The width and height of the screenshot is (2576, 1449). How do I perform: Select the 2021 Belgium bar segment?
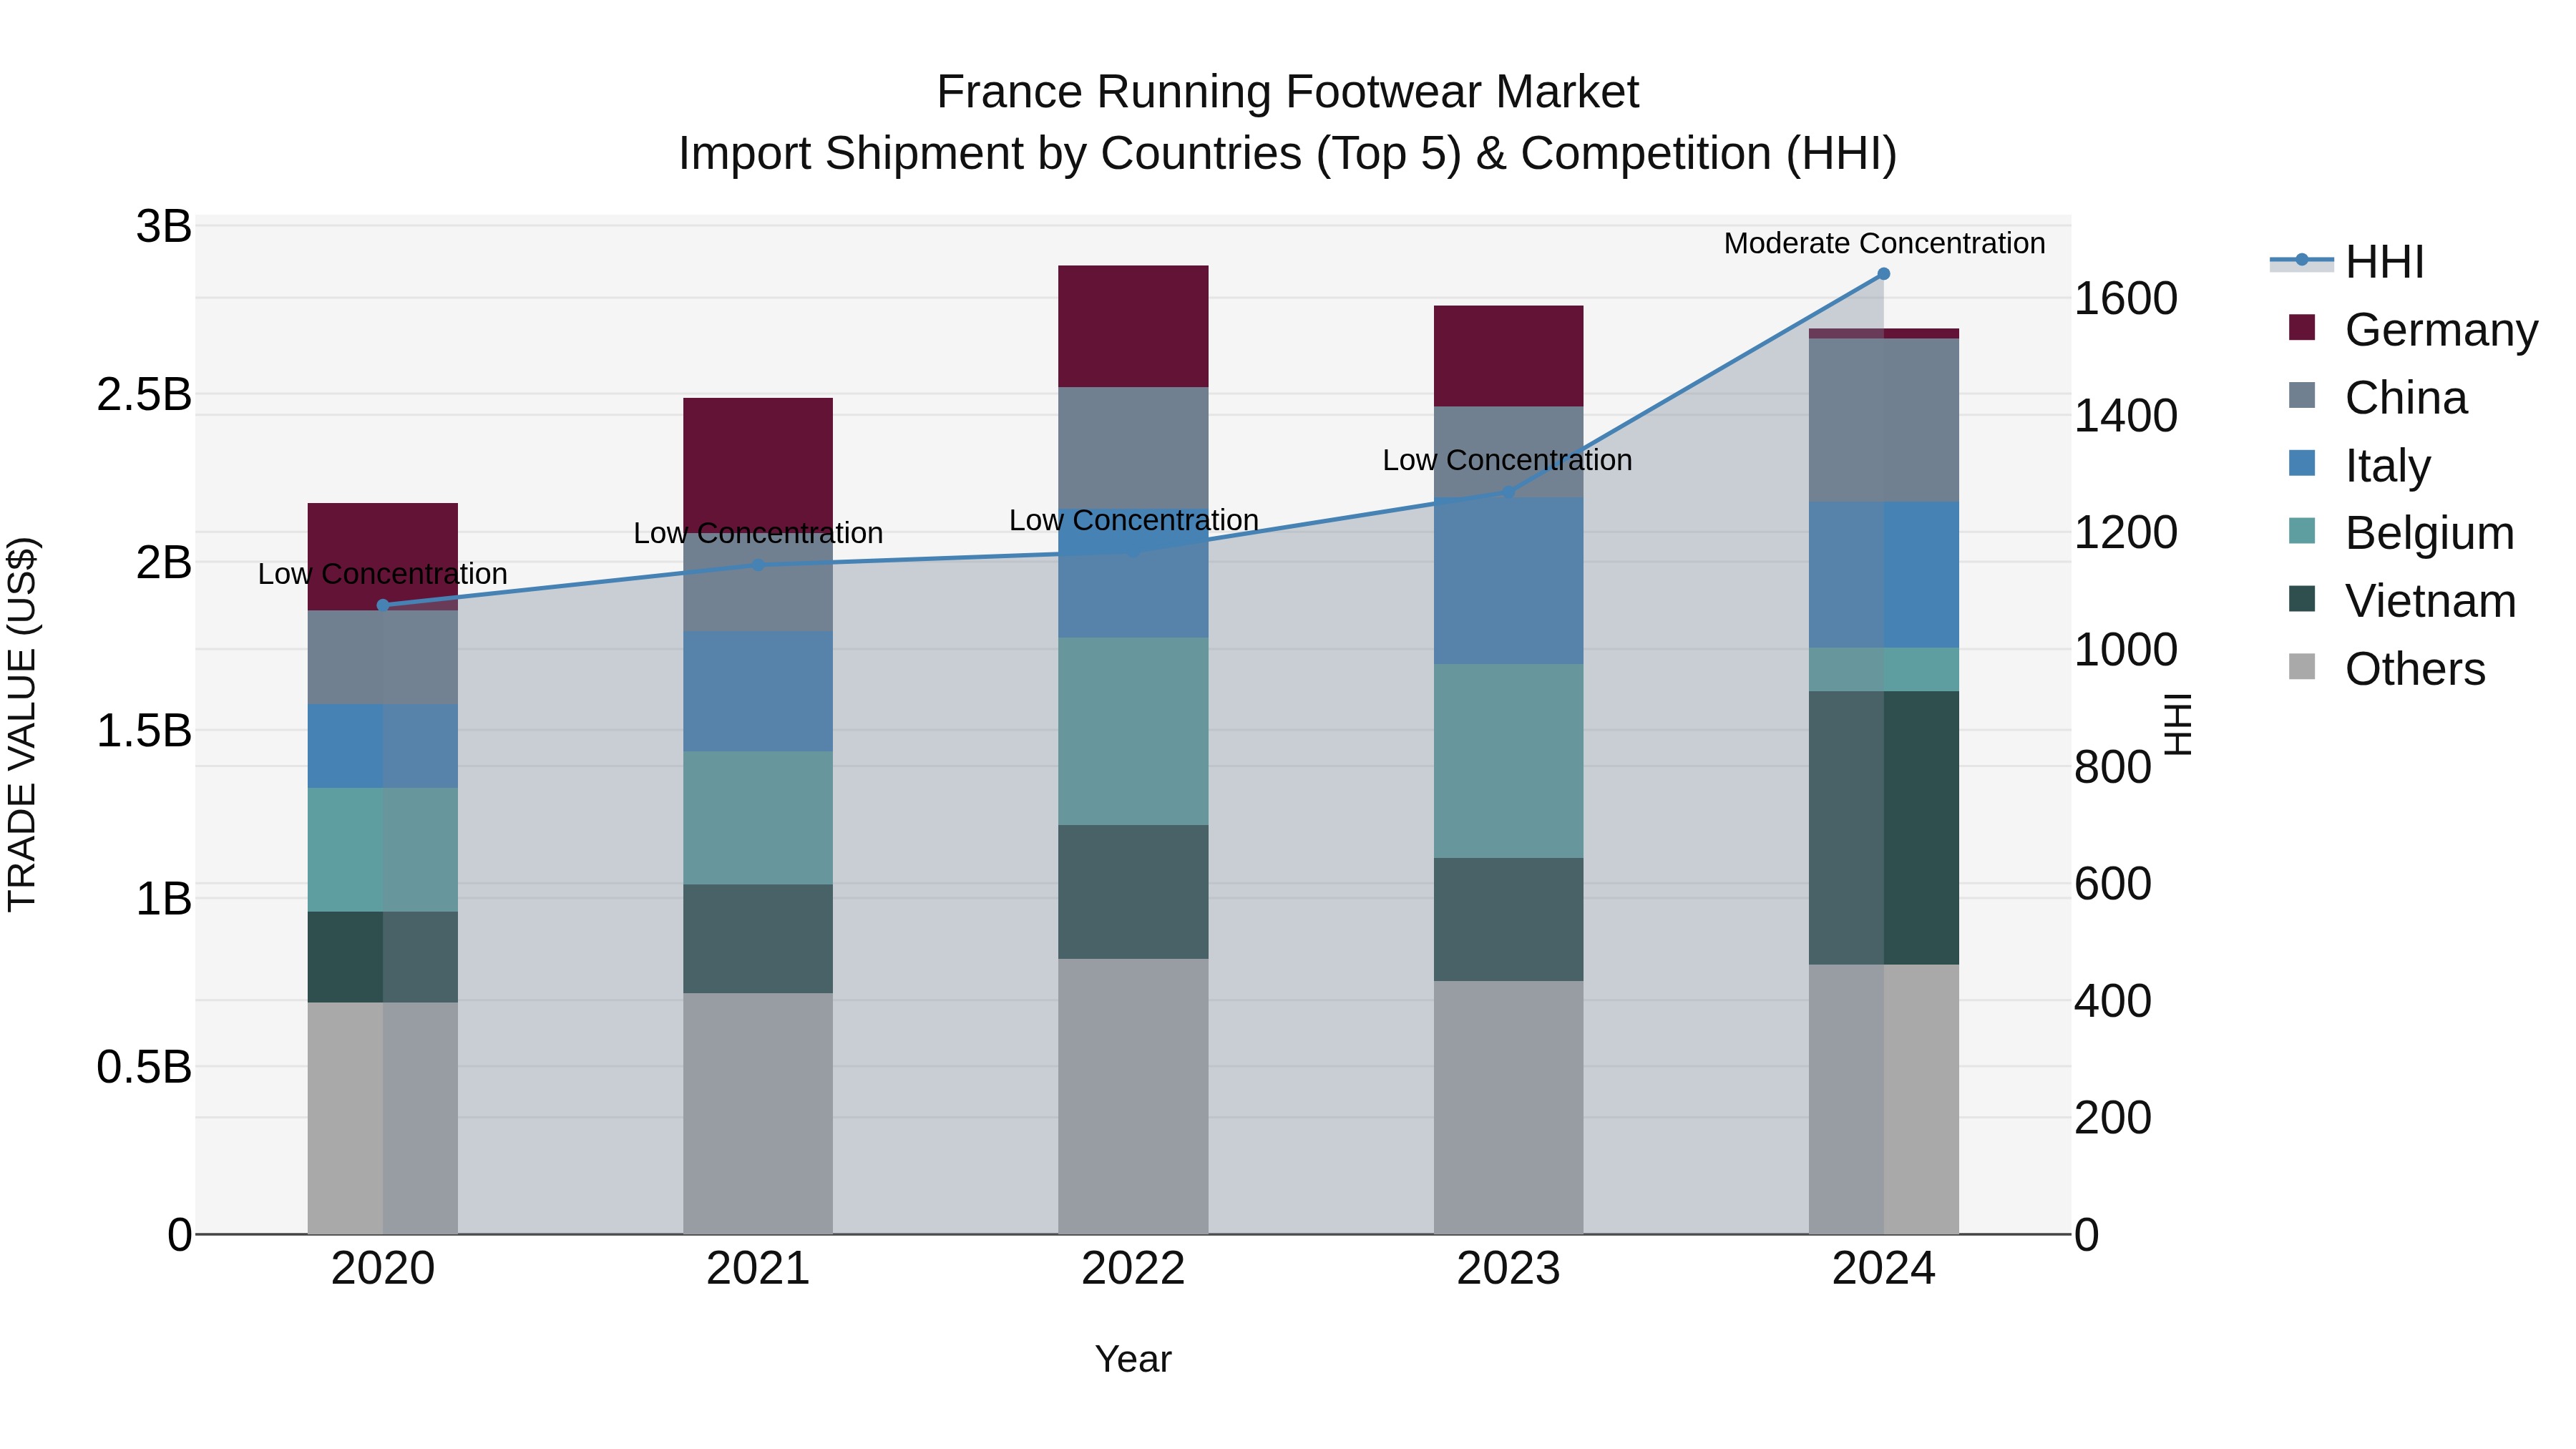[758, 818]
